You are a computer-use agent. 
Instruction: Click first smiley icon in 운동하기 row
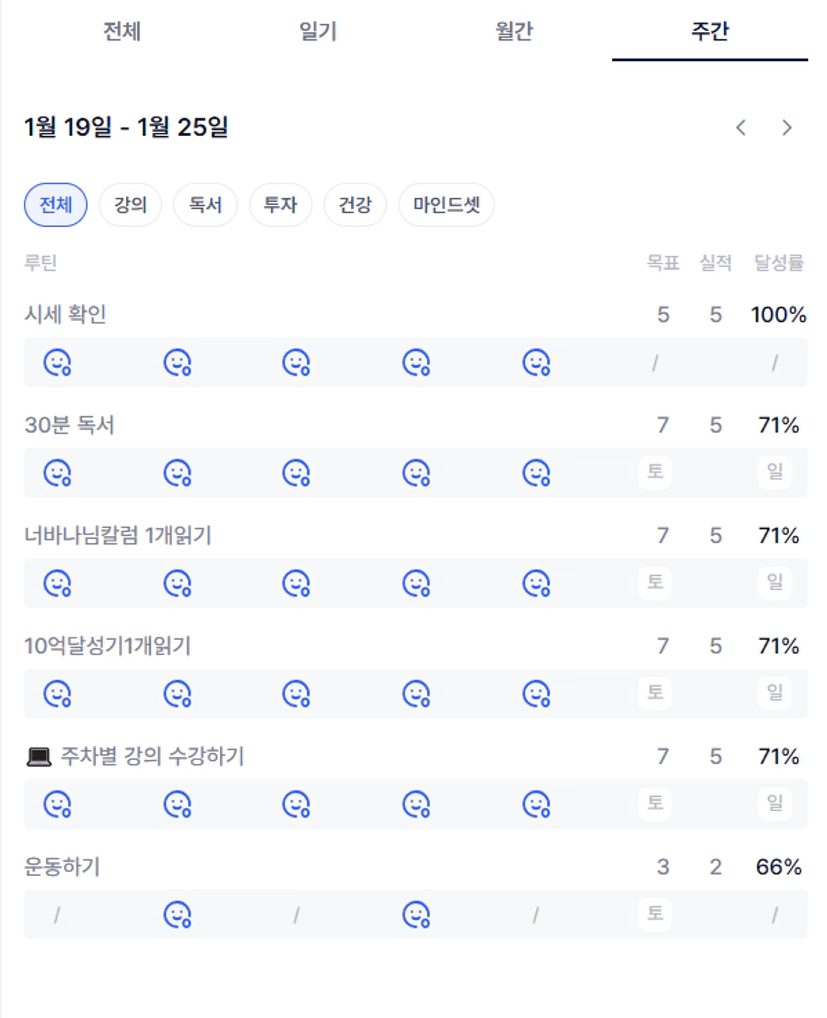(177, 915)
